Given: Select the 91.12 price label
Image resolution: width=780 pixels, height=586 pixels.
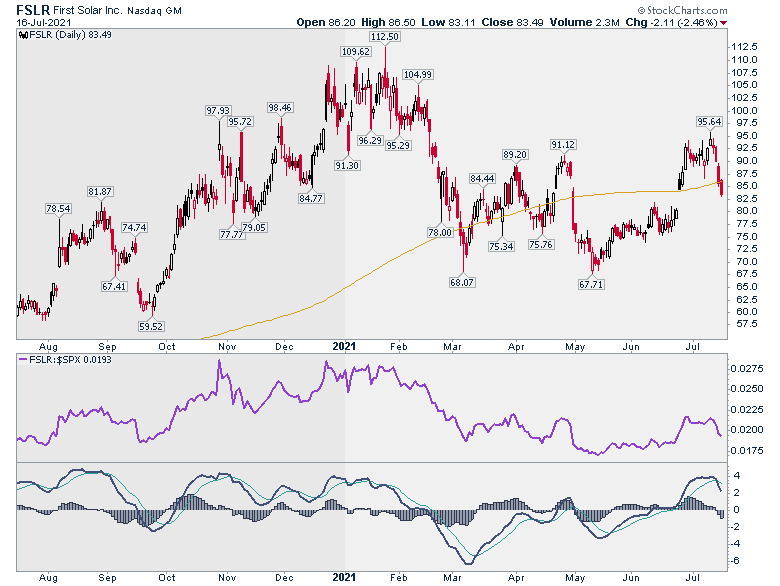Looking at the screenshot, I should [x=563, y=145].
